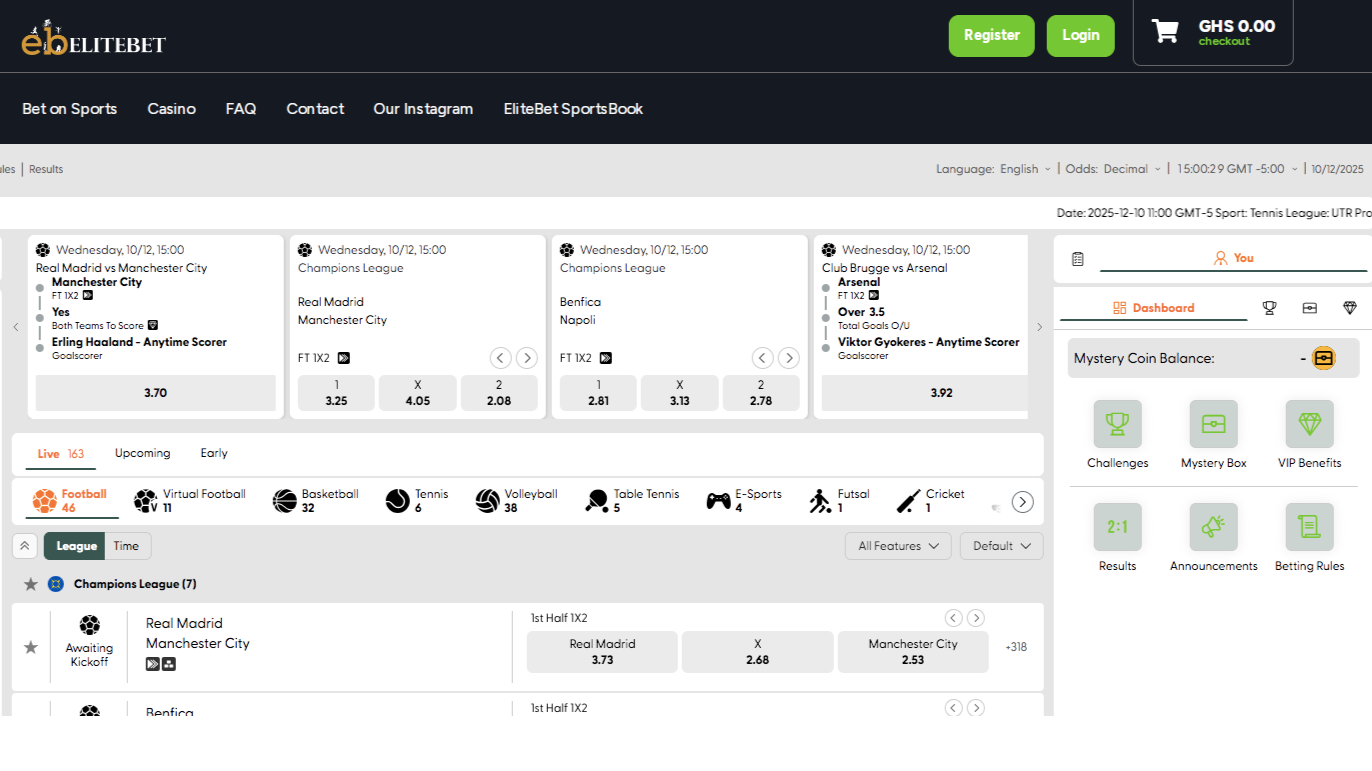The width and height of the screenshot is (1372, 771).
Task: Select the Futsal sport
Action: pos(839,501)
